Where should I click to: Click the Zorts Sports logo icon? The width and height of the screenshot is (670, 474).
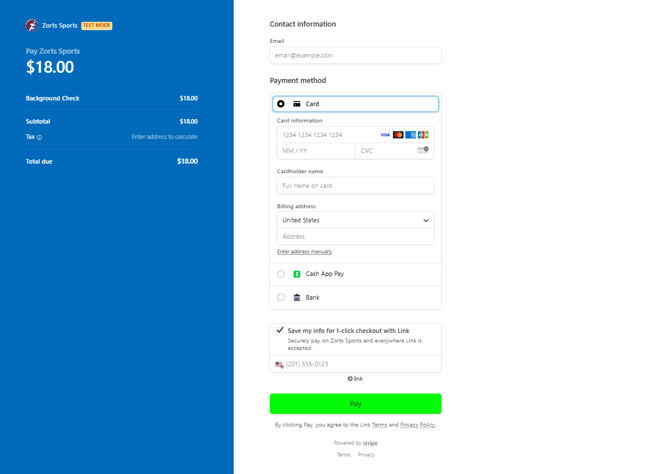[31, 25]
